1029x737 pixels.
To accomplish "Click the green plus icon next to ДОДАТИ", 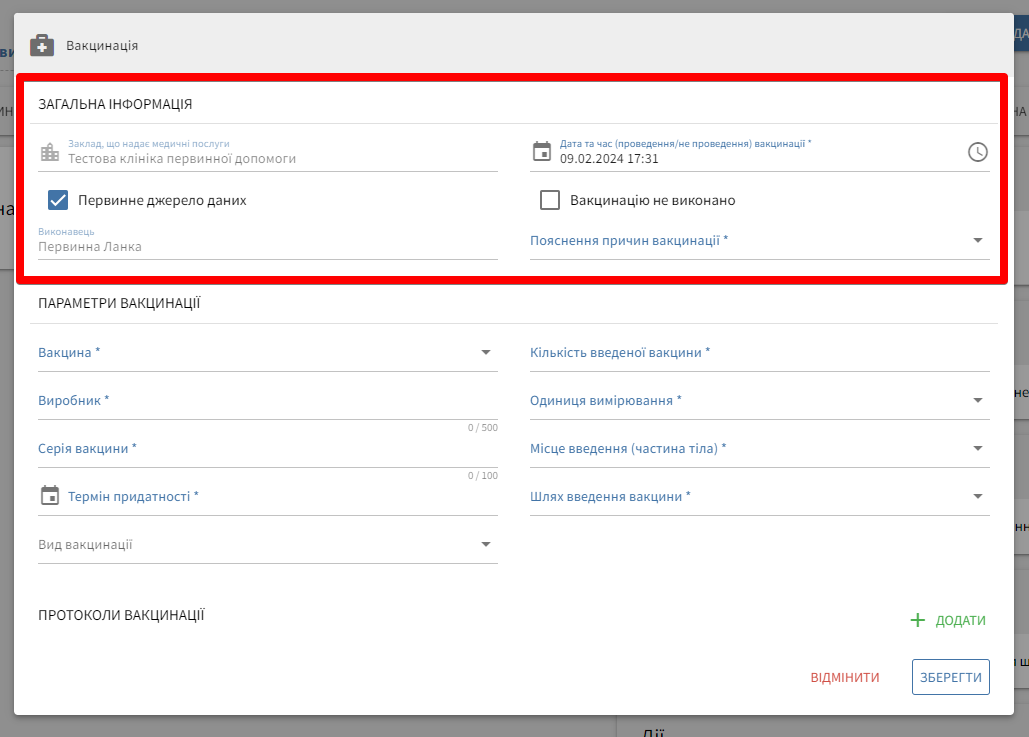I will 917,620.
